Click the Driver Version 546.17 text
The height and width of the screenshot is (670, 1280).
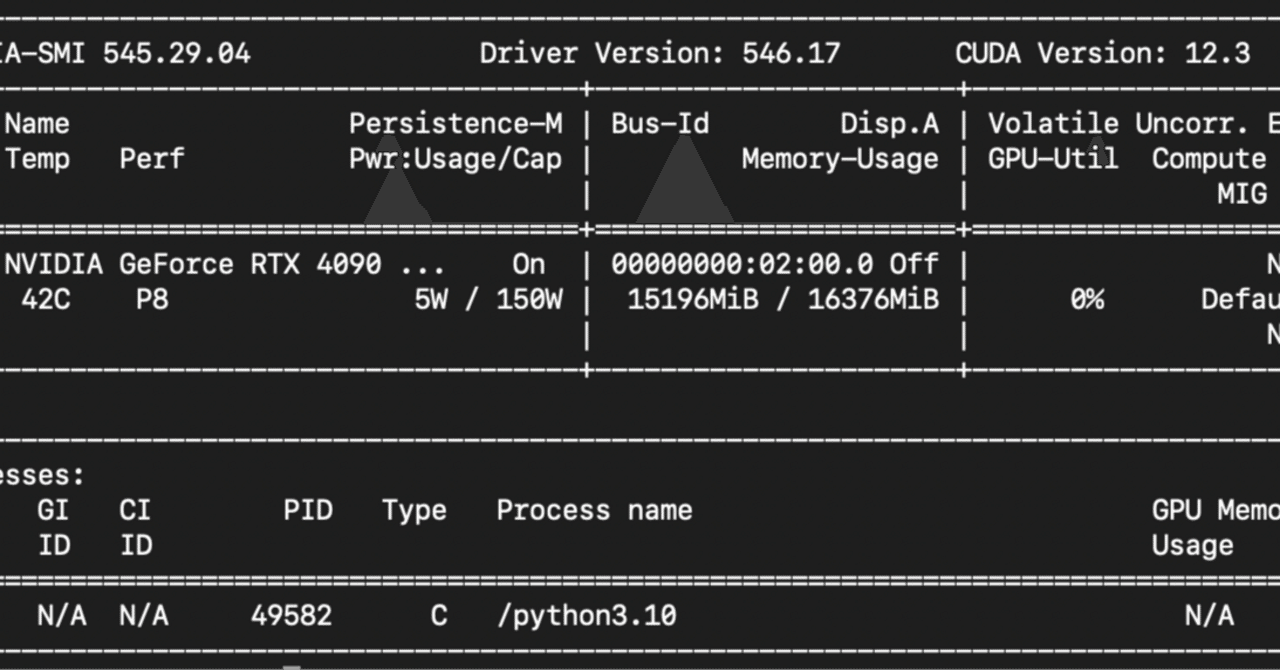[x=661, y=53]
